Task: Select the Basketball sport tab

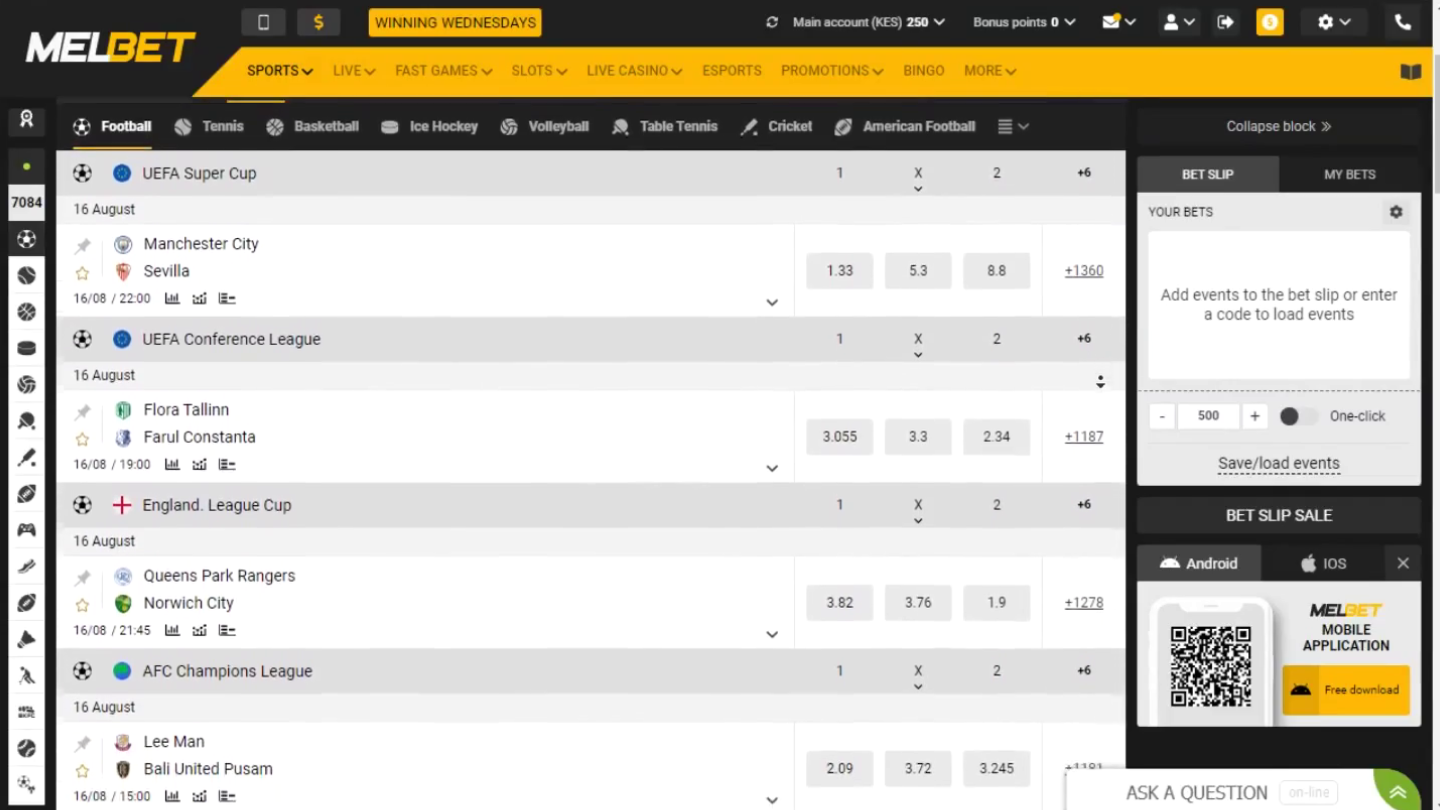Action: point(313,127)
